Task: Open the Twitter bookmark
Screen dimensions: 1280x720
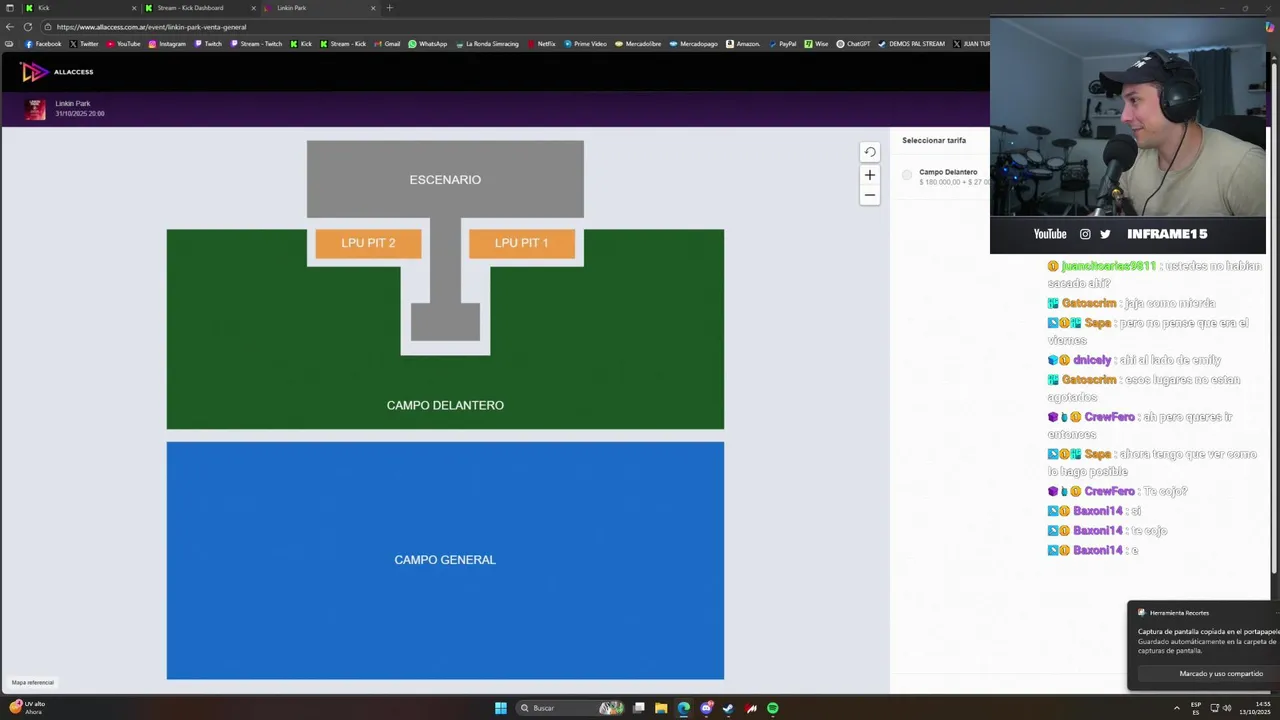Action: pyautogui.click(x=84, y=44)
